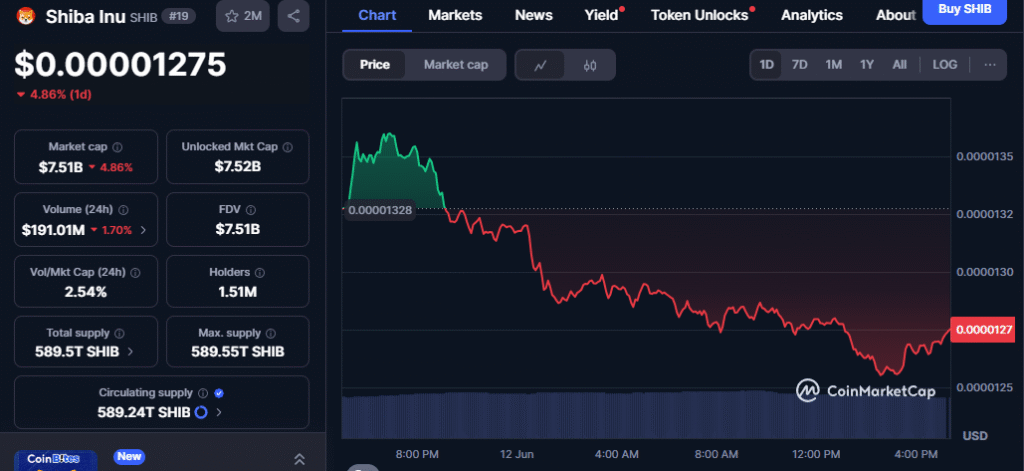Show Market cap info icon
This screenshot has width=1024, height=471.
118,147
